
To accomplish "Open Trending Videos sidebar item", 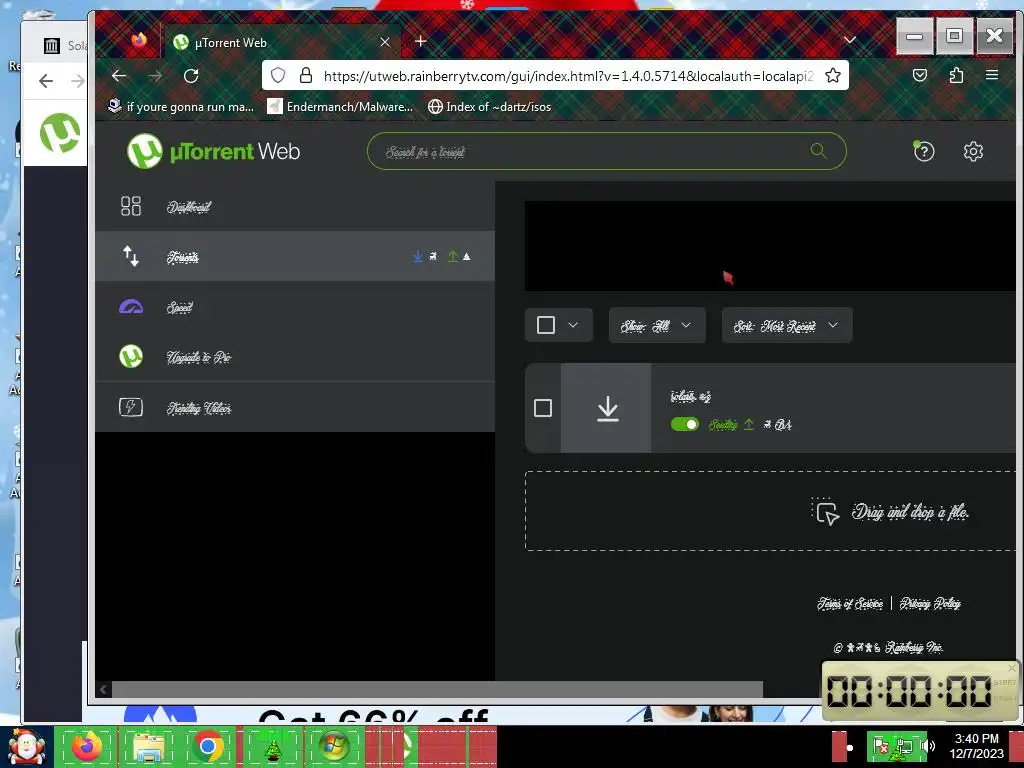I will click(295, 408).
